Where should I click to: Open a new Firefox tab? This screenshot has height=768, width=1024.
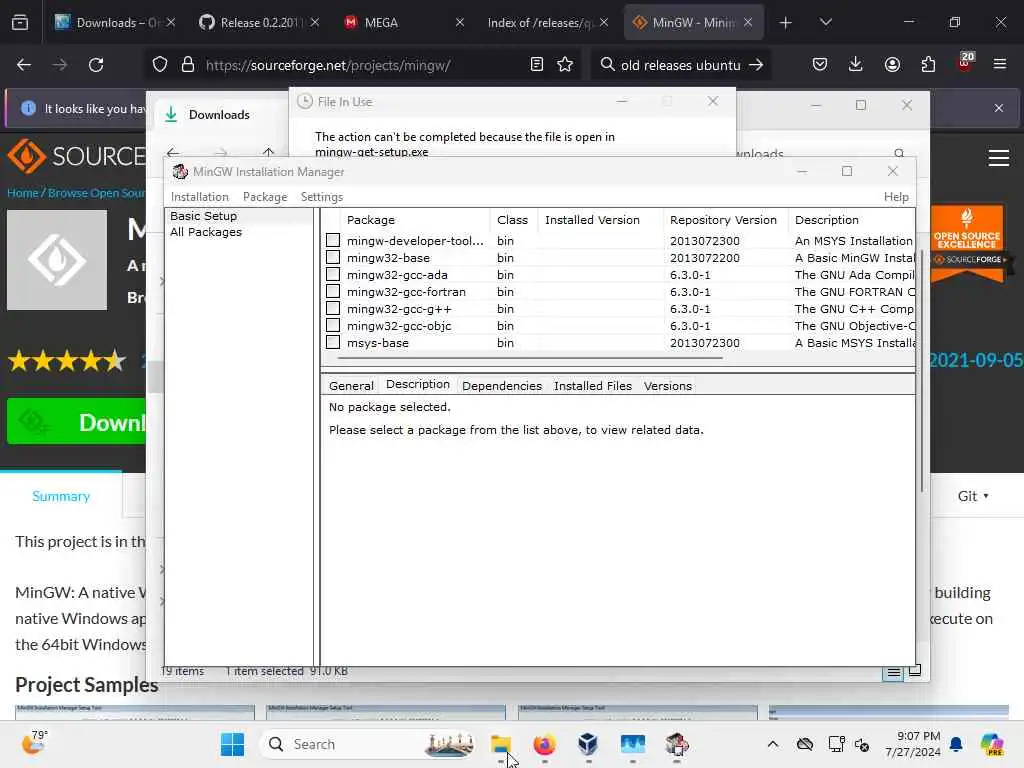click(x=786, y=23)
